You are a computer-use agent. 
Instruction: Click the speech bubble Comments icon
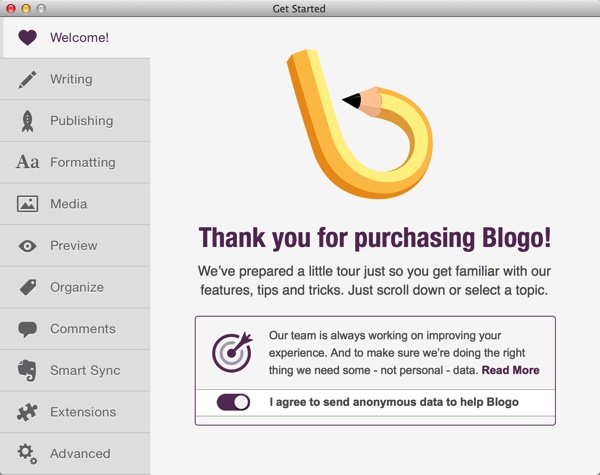click(x=28, y=330)
